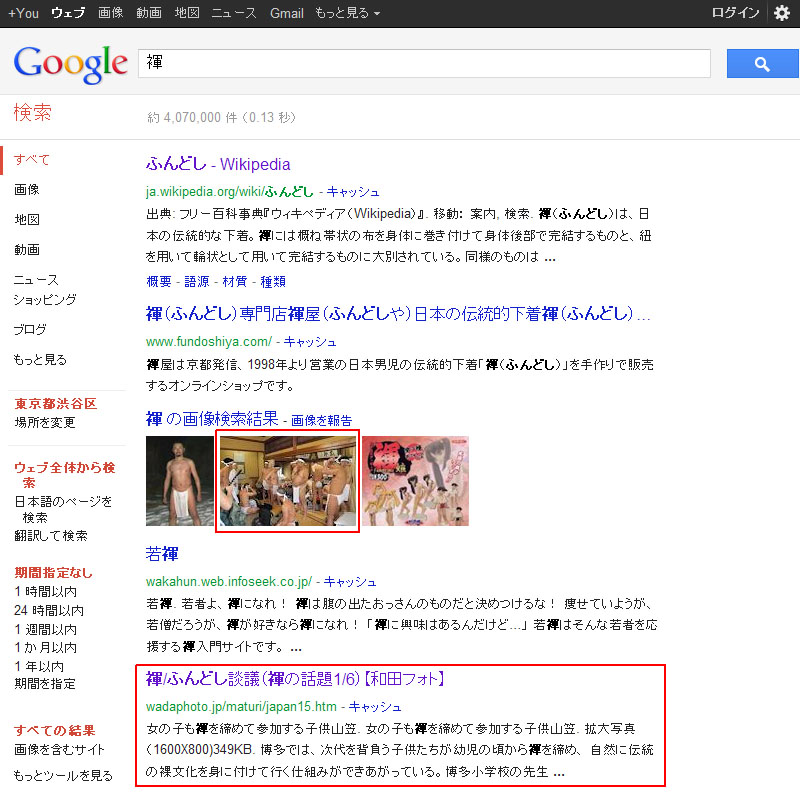Screen dimensions: 800x800
Task: Open the pink illustrated image thumbnail
Action: coord(415,481)
